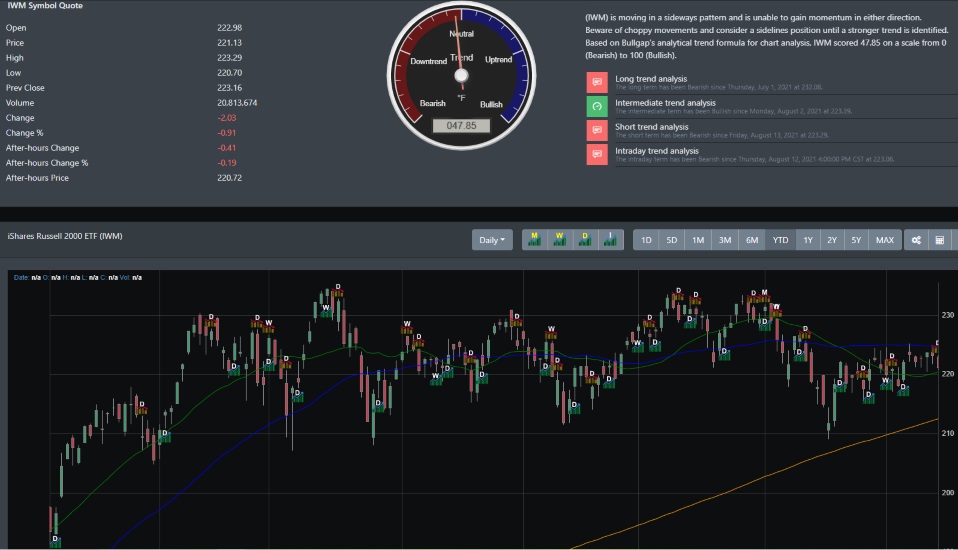958x550 pixels.
Task: Click the Neutral label on the gauge
Action: click(461, 34)
